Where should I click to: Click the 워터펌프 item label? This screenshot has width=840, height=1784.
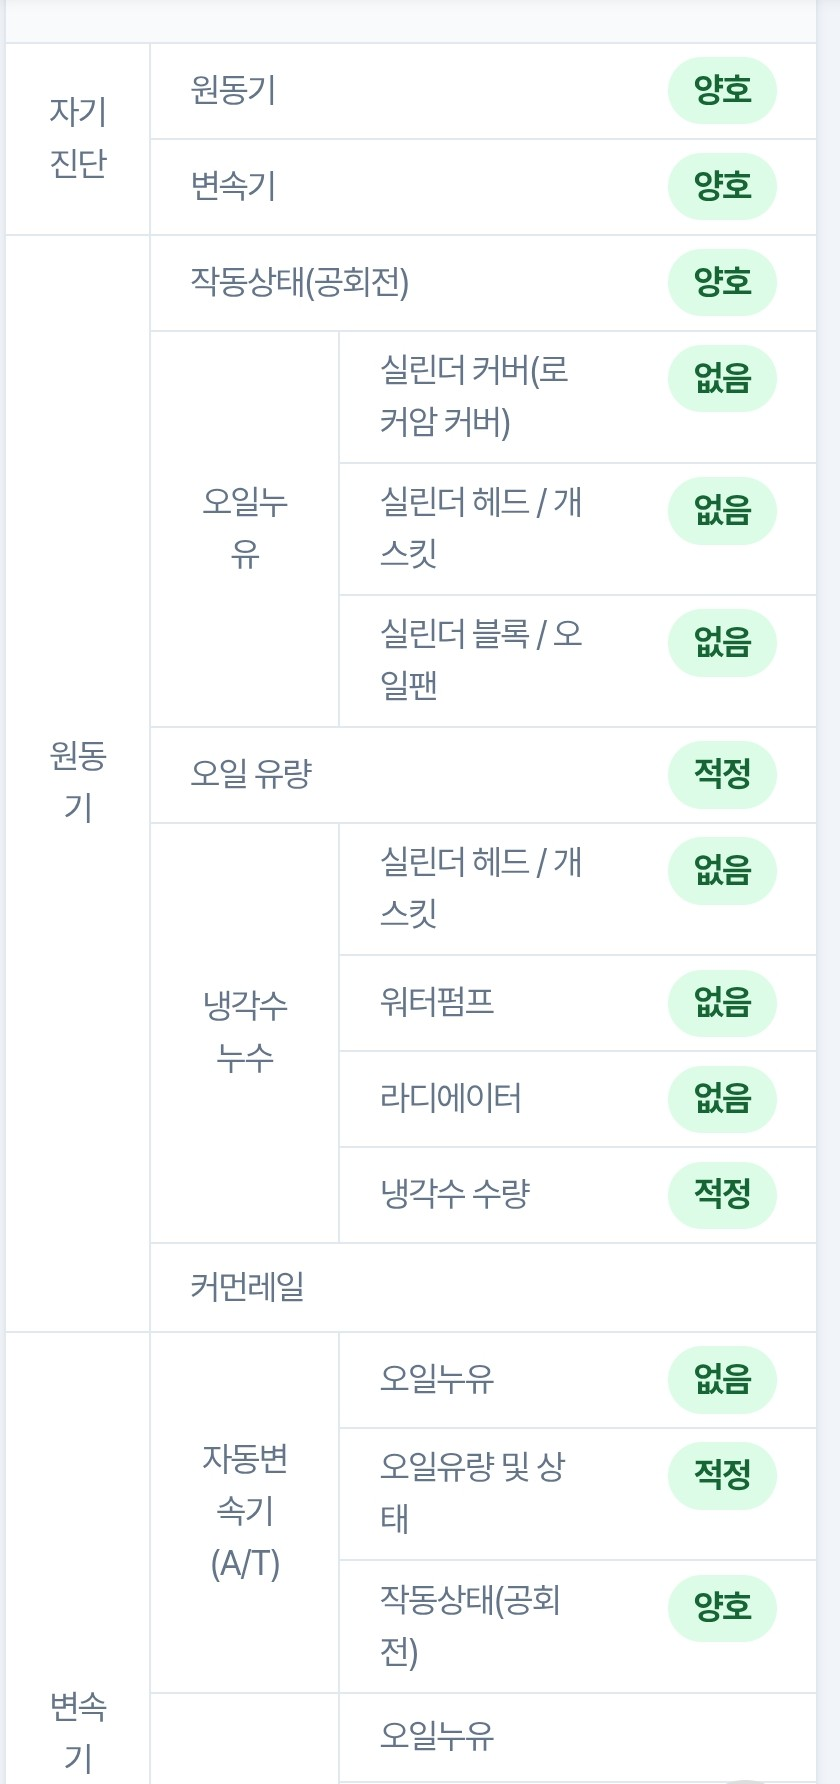coord(437,1001)
